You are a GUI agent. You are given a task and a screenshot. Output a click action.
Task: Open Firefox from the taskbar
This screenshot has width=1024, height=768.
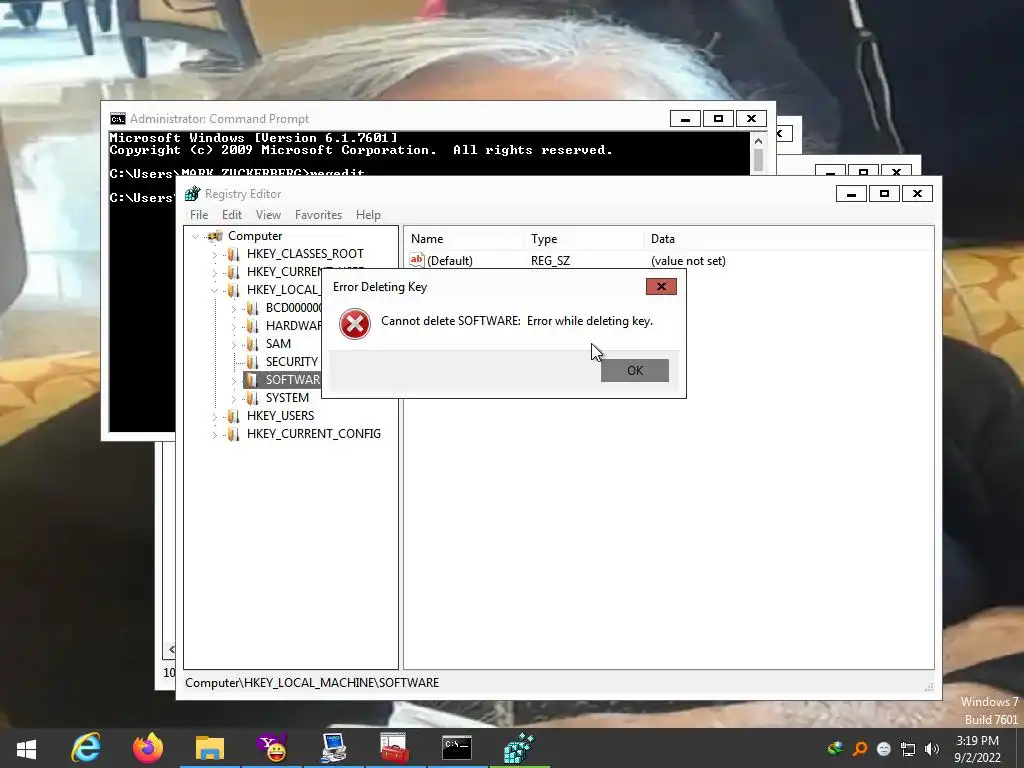point(148,748)
